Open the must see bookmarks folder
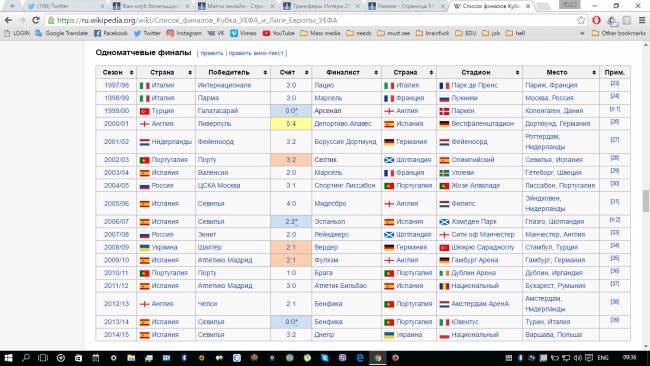 [393, 33]
